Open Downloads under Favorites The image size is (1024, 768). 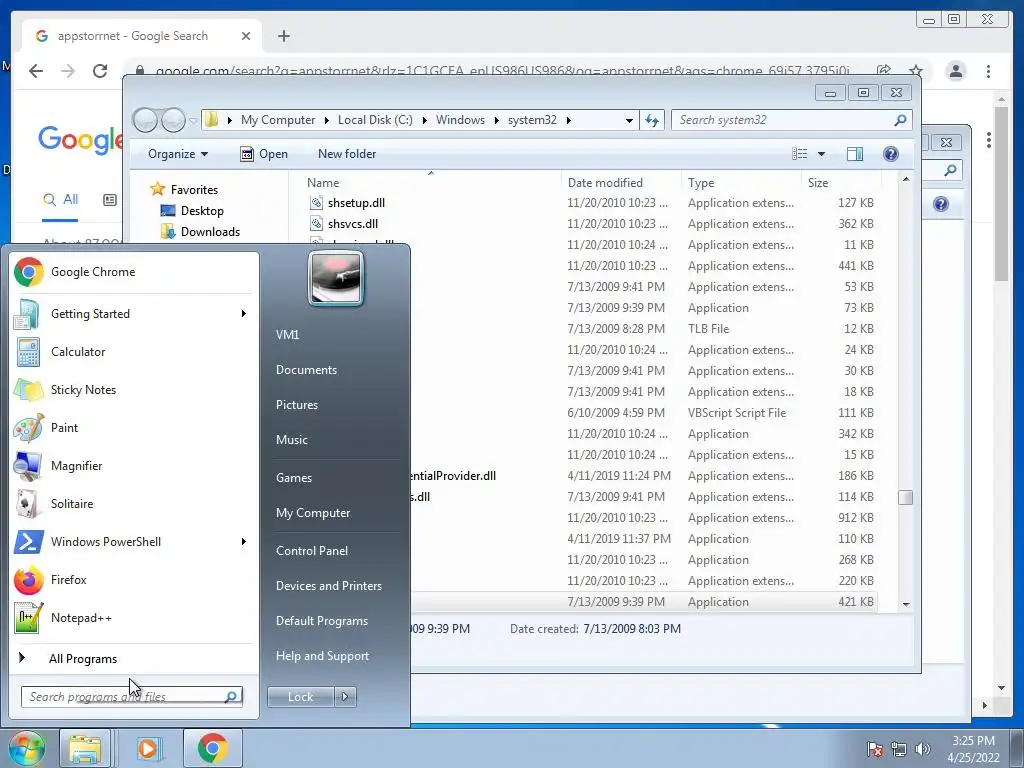point(210,232)
